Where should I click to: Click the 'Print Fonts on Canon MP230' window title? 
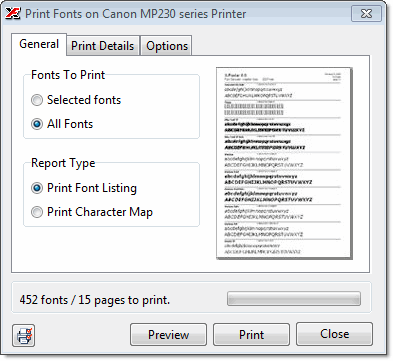135,14
